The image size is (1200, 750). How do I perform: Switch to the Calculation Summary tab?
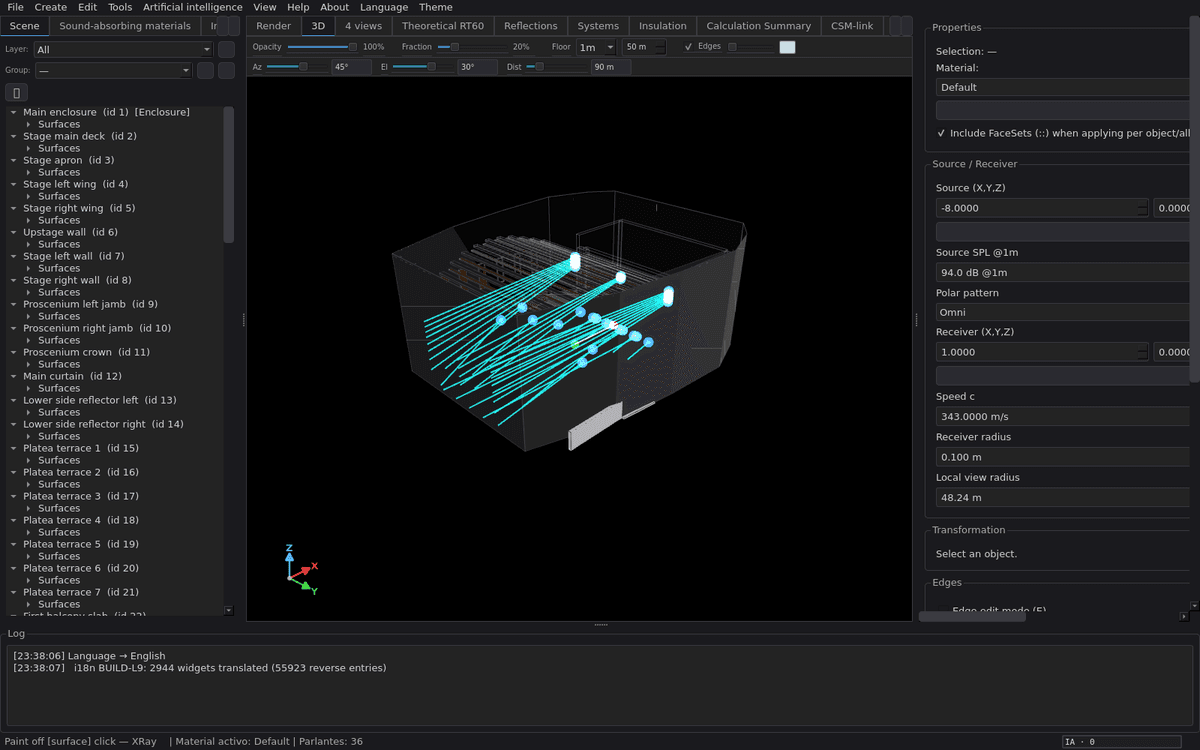pyautogui.click(x=759, y=26)
